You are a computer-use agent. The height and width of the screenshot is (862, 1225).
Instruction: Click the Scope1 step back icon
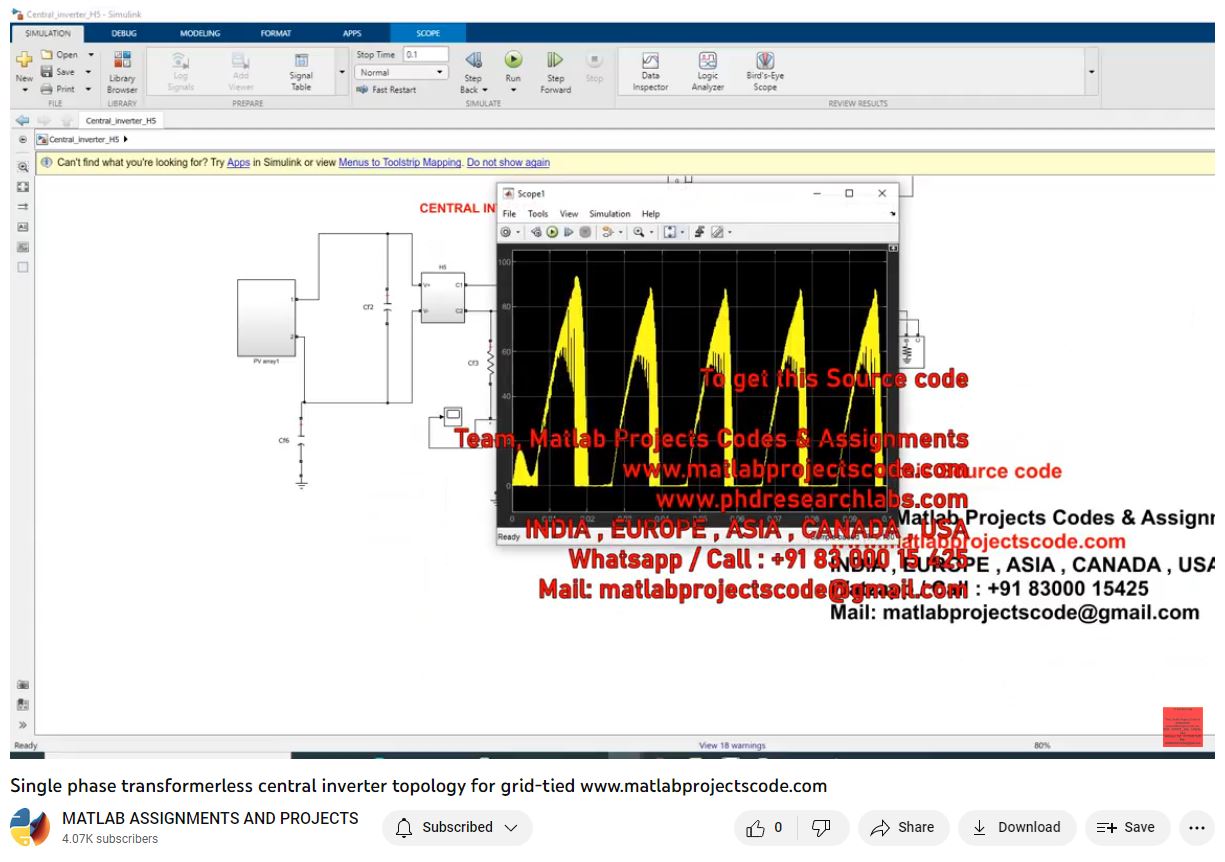pos(536,232)
